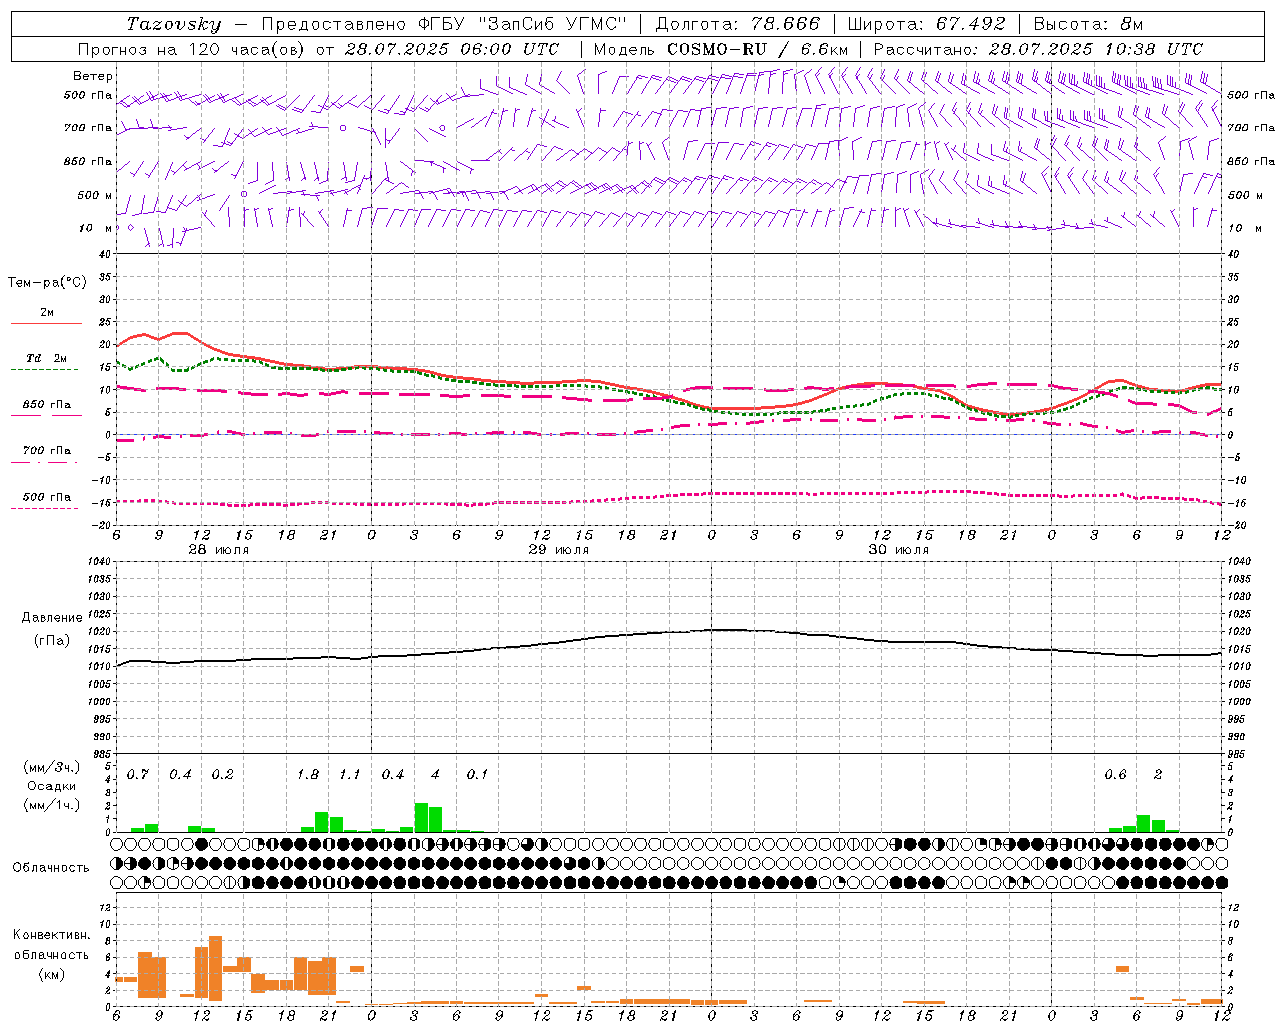Click the station name Tazovsky in the header
The image size is (1280, 1024).
(174, 24)
